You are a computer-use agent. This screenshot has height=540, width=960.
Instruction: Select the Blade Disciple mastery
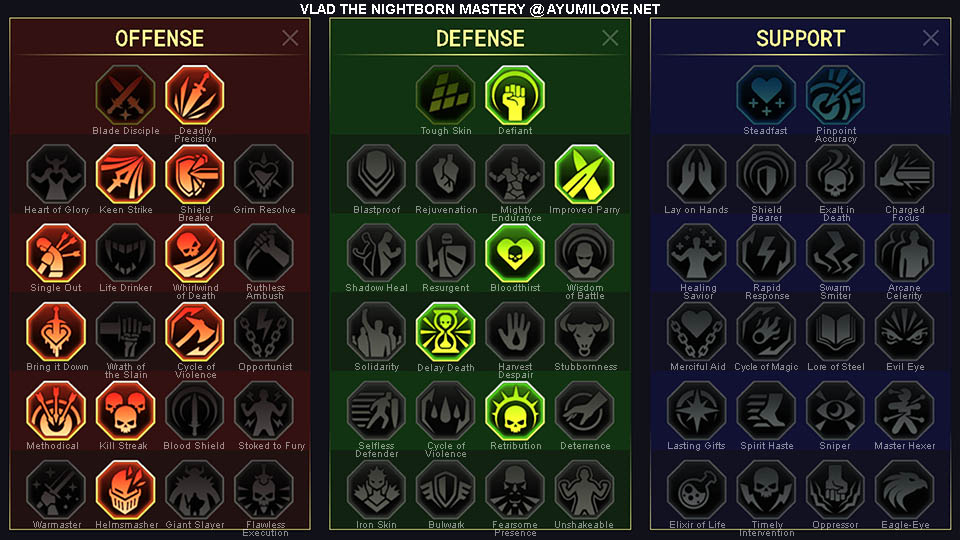[x=126, y=95]
